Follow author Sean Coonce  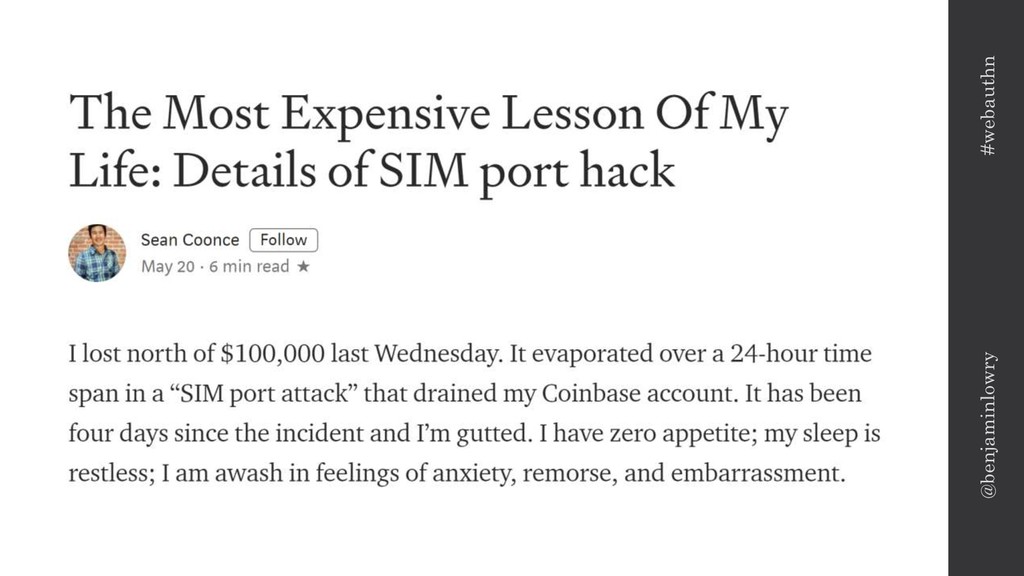pos(283,240)
